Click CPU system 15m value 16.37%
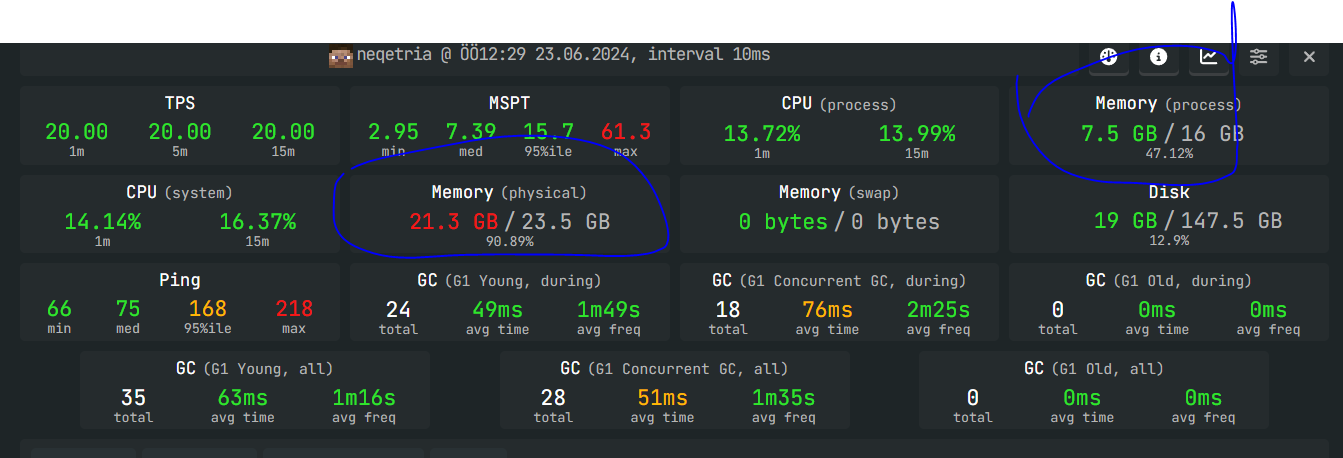1343x458 pixels. click(258, 221)
